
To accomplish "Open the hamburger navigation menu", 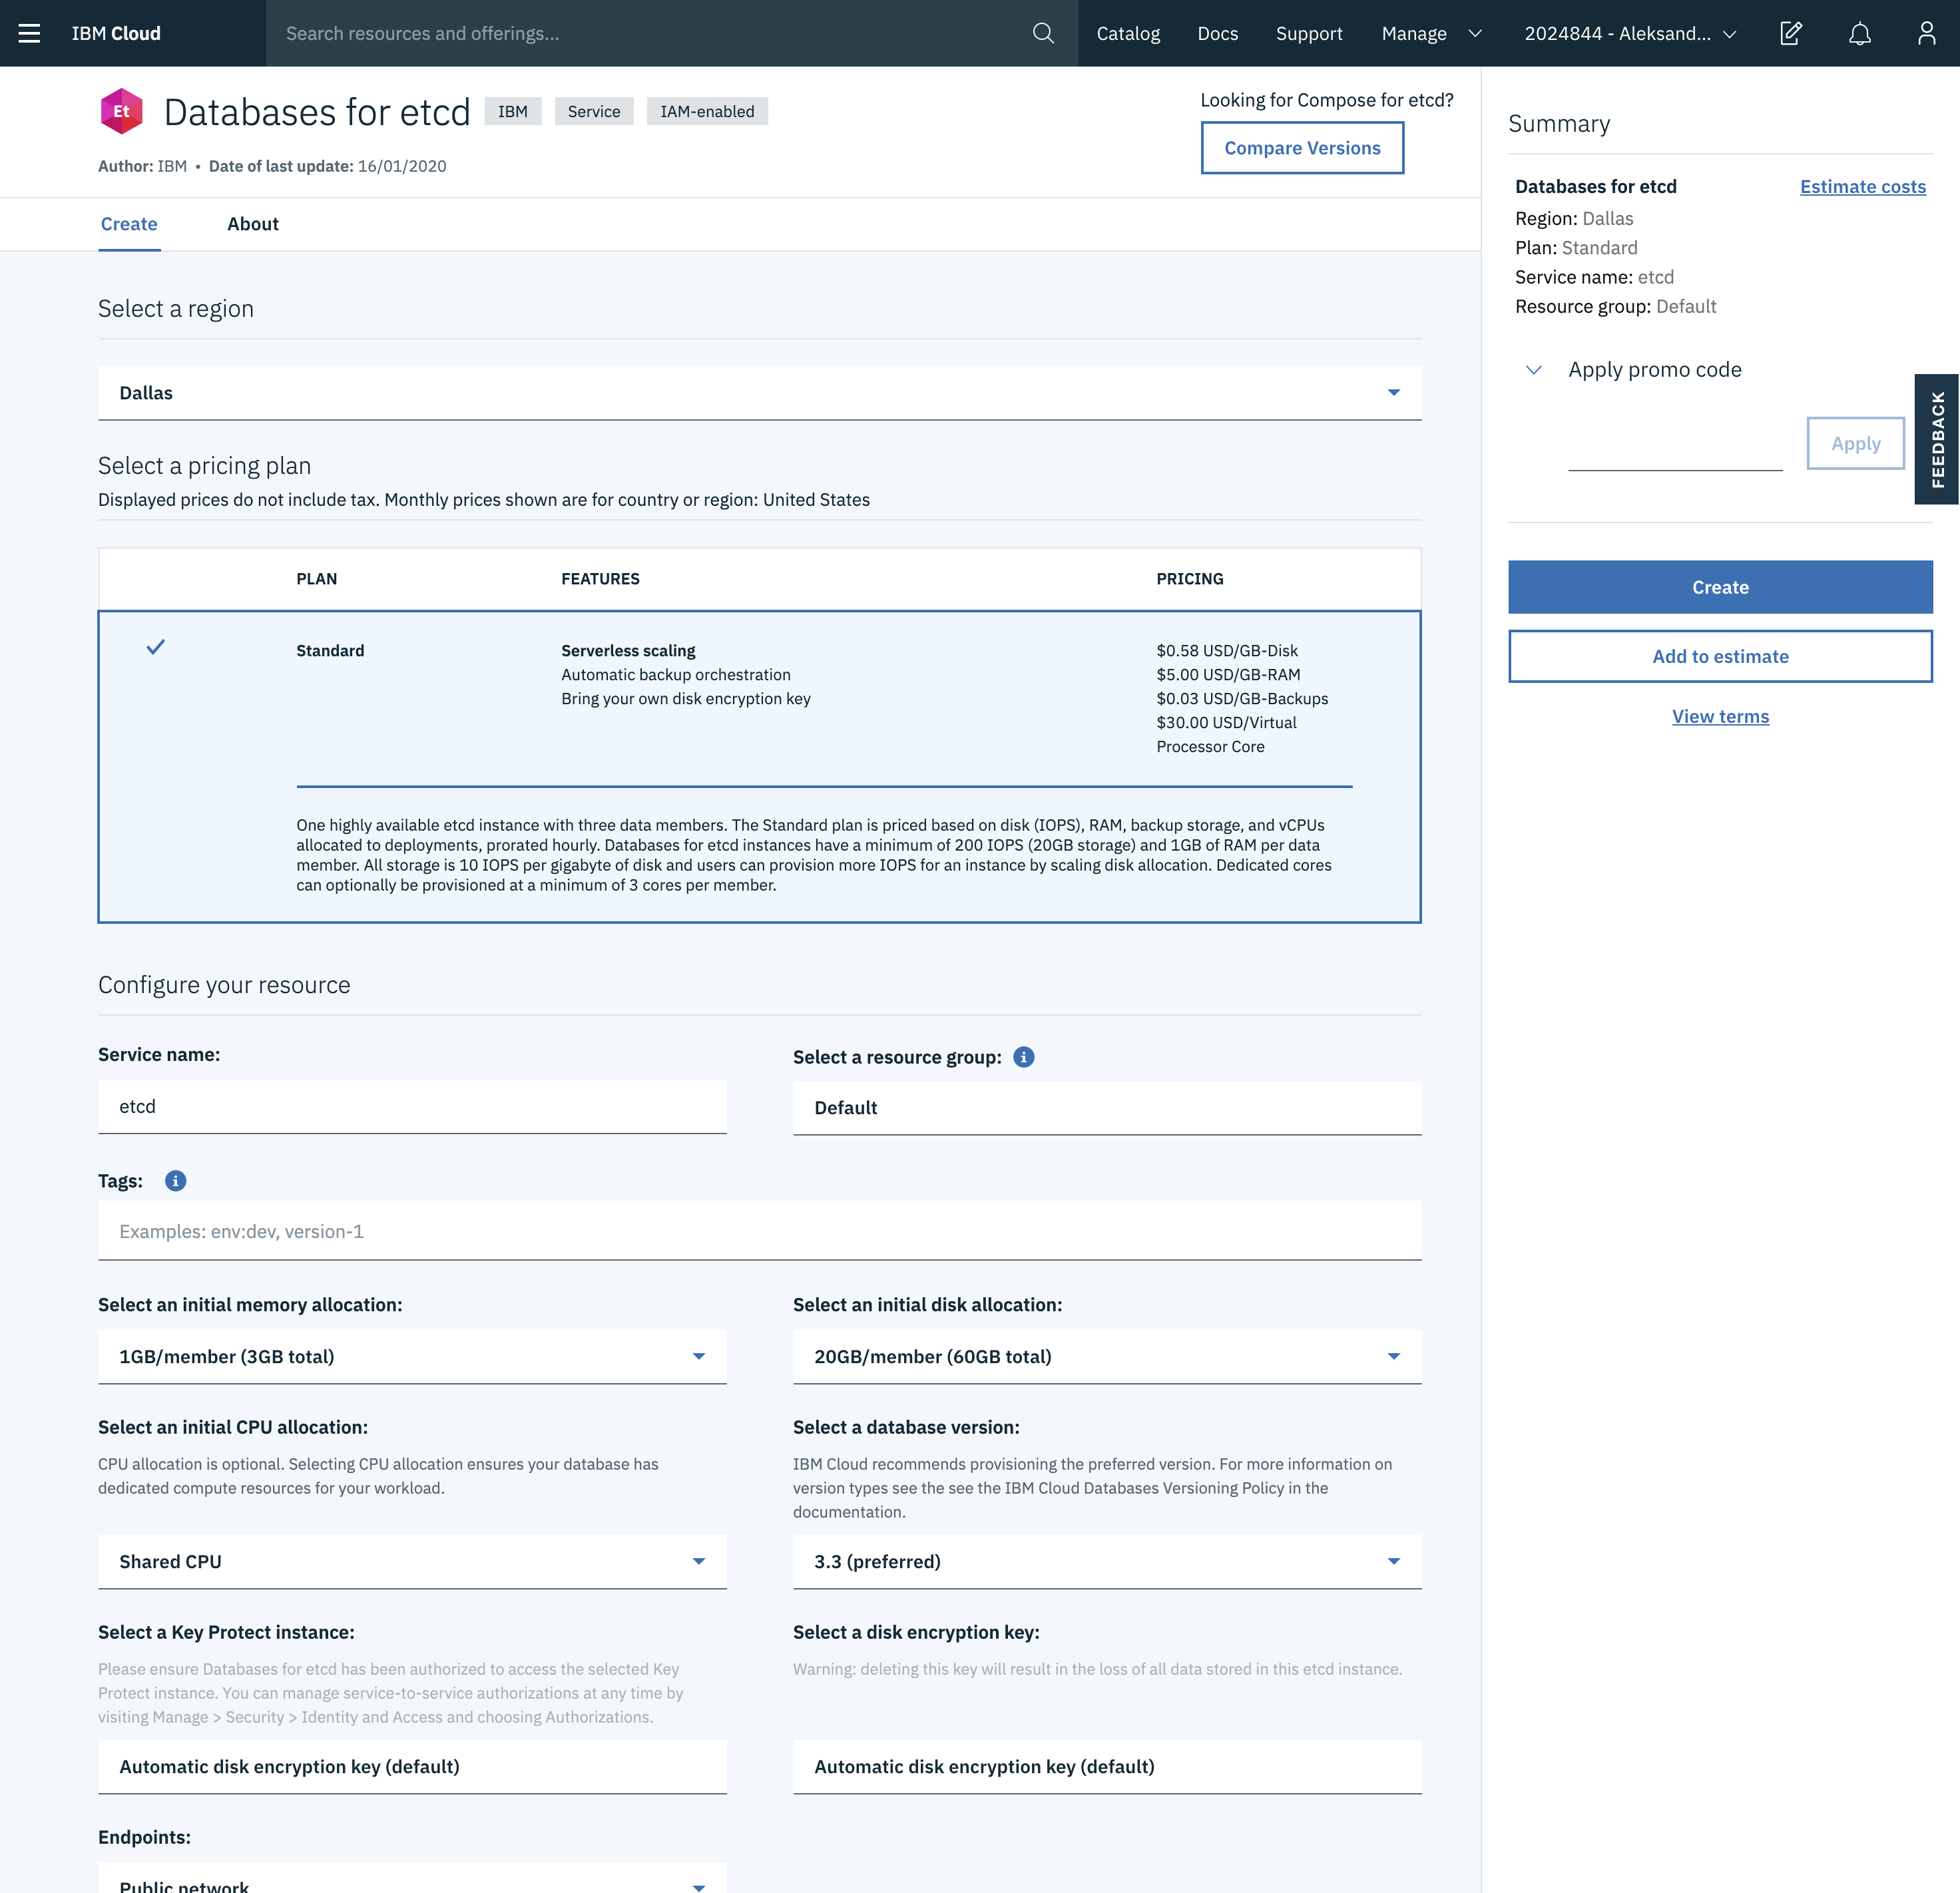I will (x=29, y=33).
